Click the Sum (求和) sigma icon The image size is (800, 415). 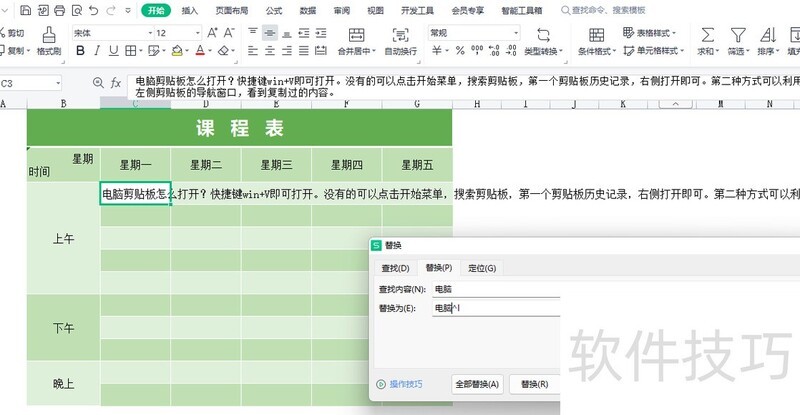point(707,35)
